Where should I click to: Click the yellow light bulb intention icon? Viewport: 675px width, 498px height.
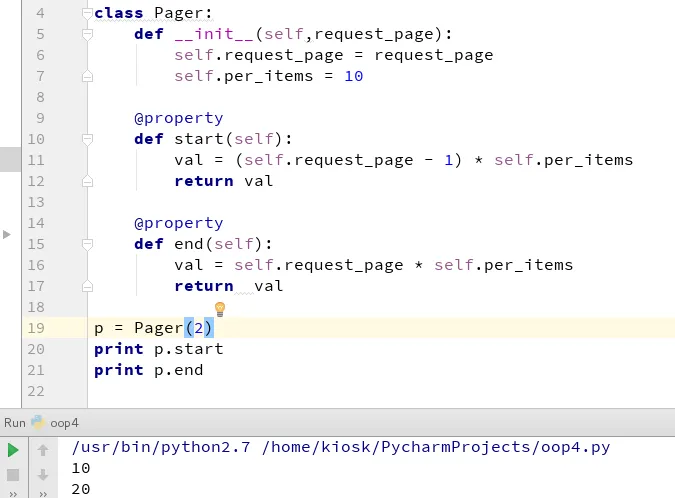[x=220, y=309]
